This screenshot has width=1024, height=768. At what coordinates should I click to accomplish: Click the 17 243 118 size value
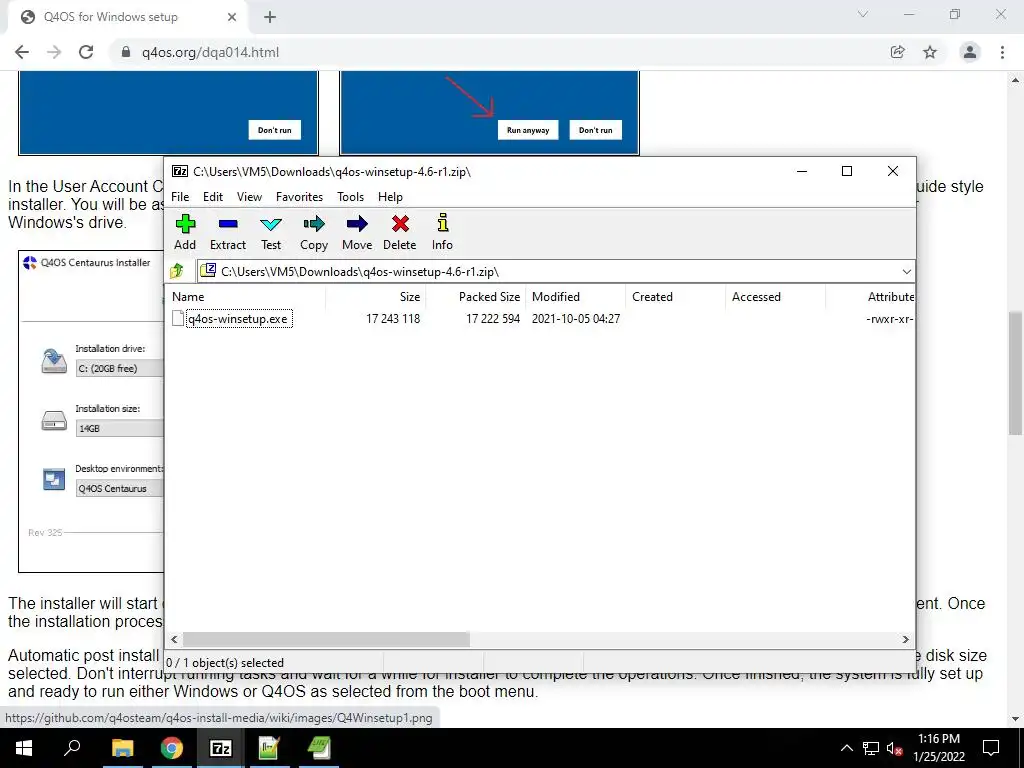(x=392, y=319)
